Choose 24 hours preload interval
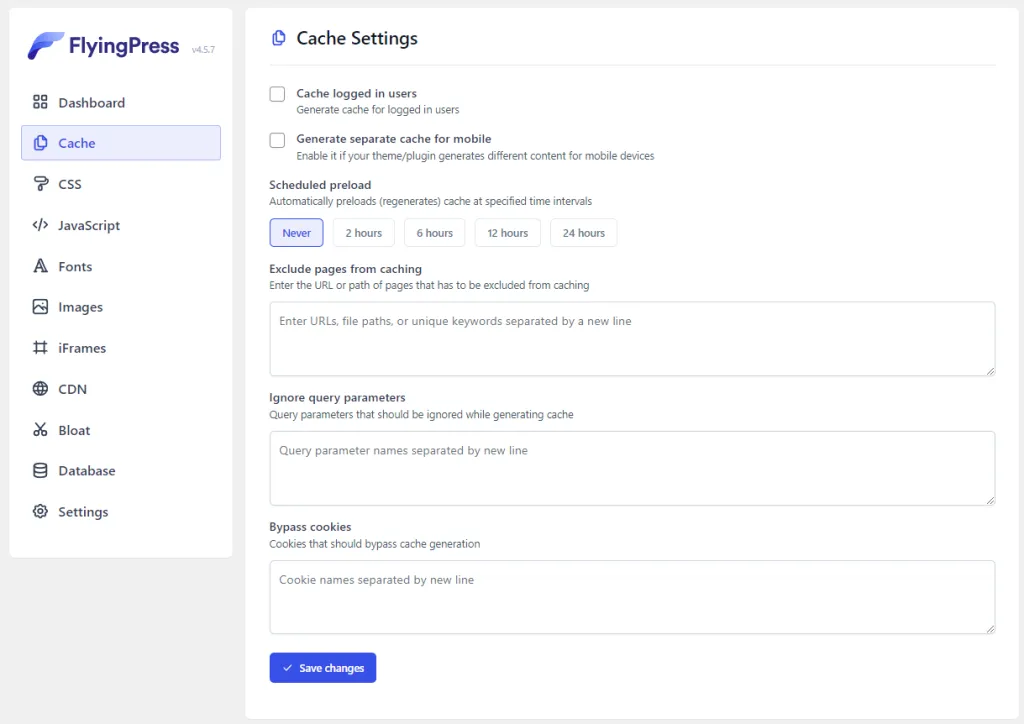Screen dimensions: 1024x724 583,233
